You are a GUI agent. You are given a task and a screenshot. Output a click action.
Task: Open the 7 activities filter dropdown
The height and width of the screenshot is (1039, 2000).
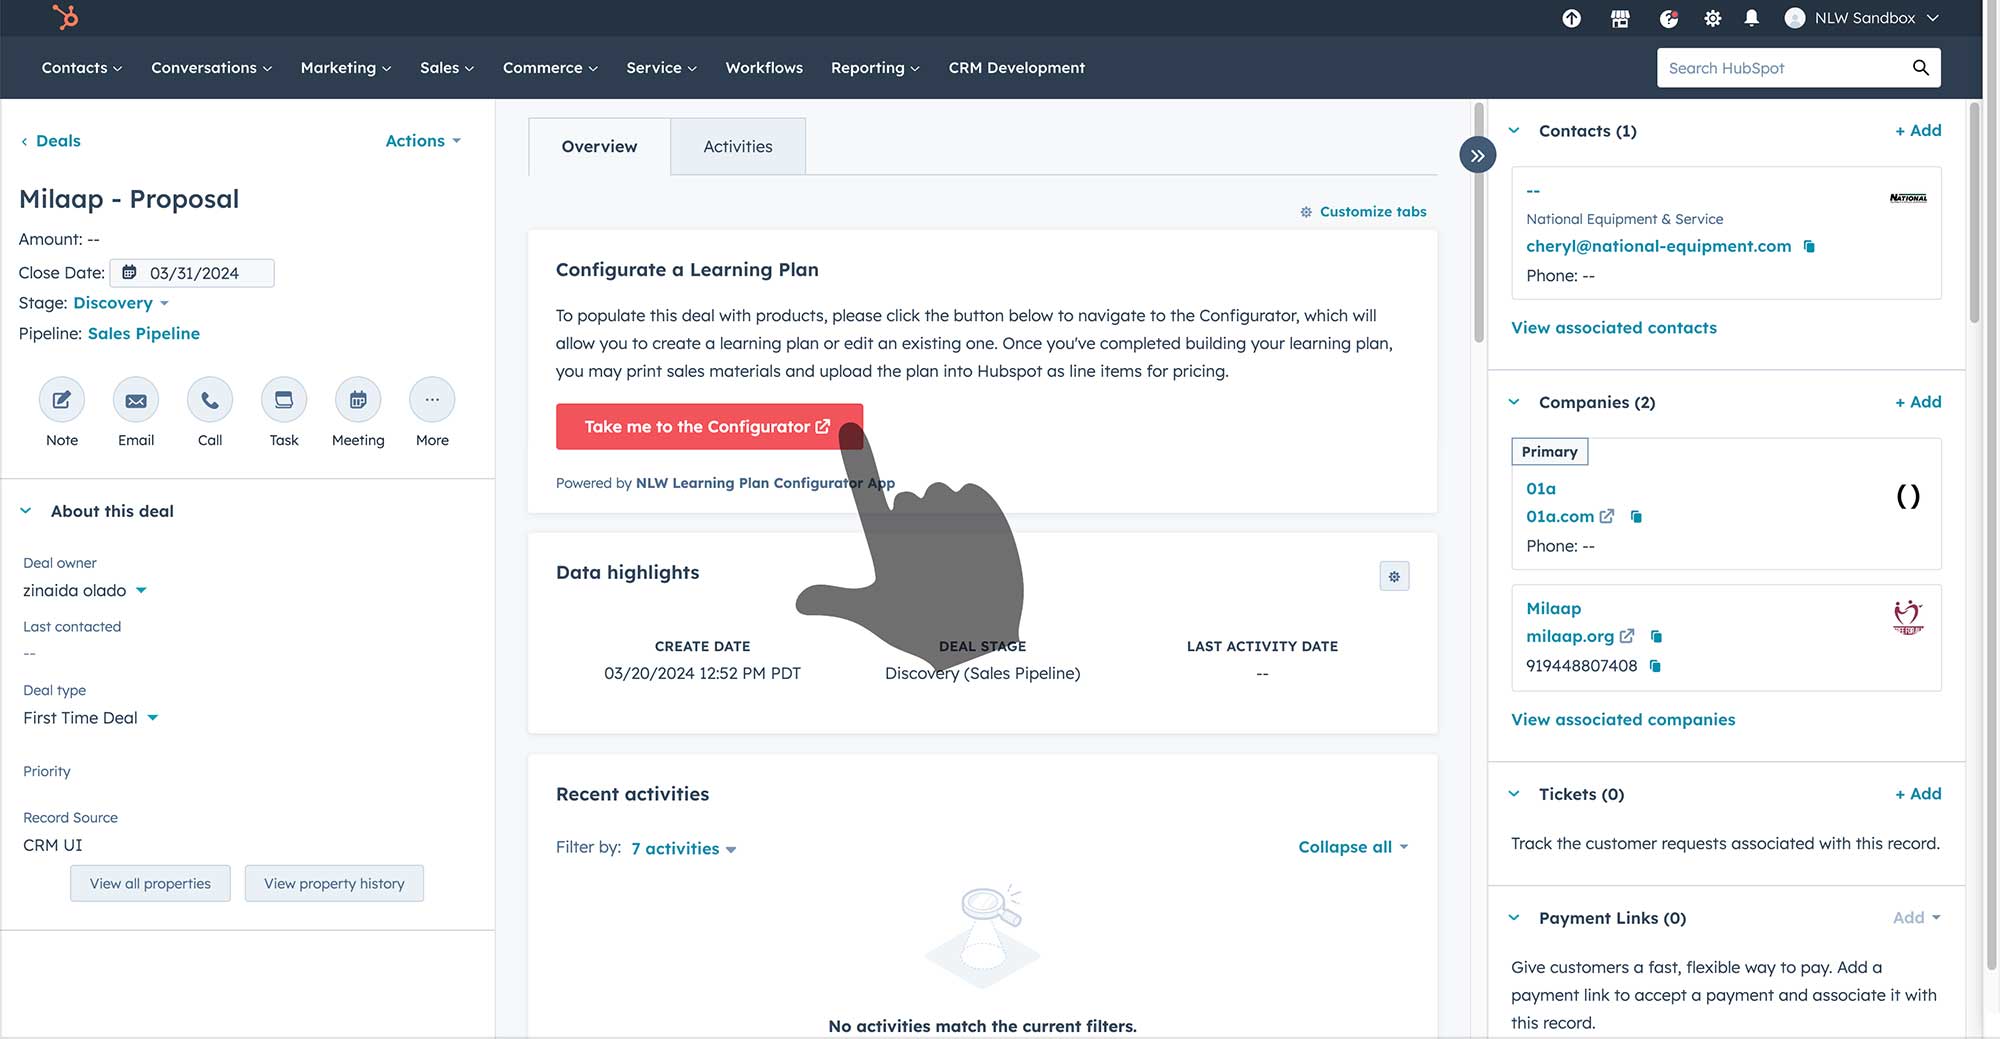683,848
